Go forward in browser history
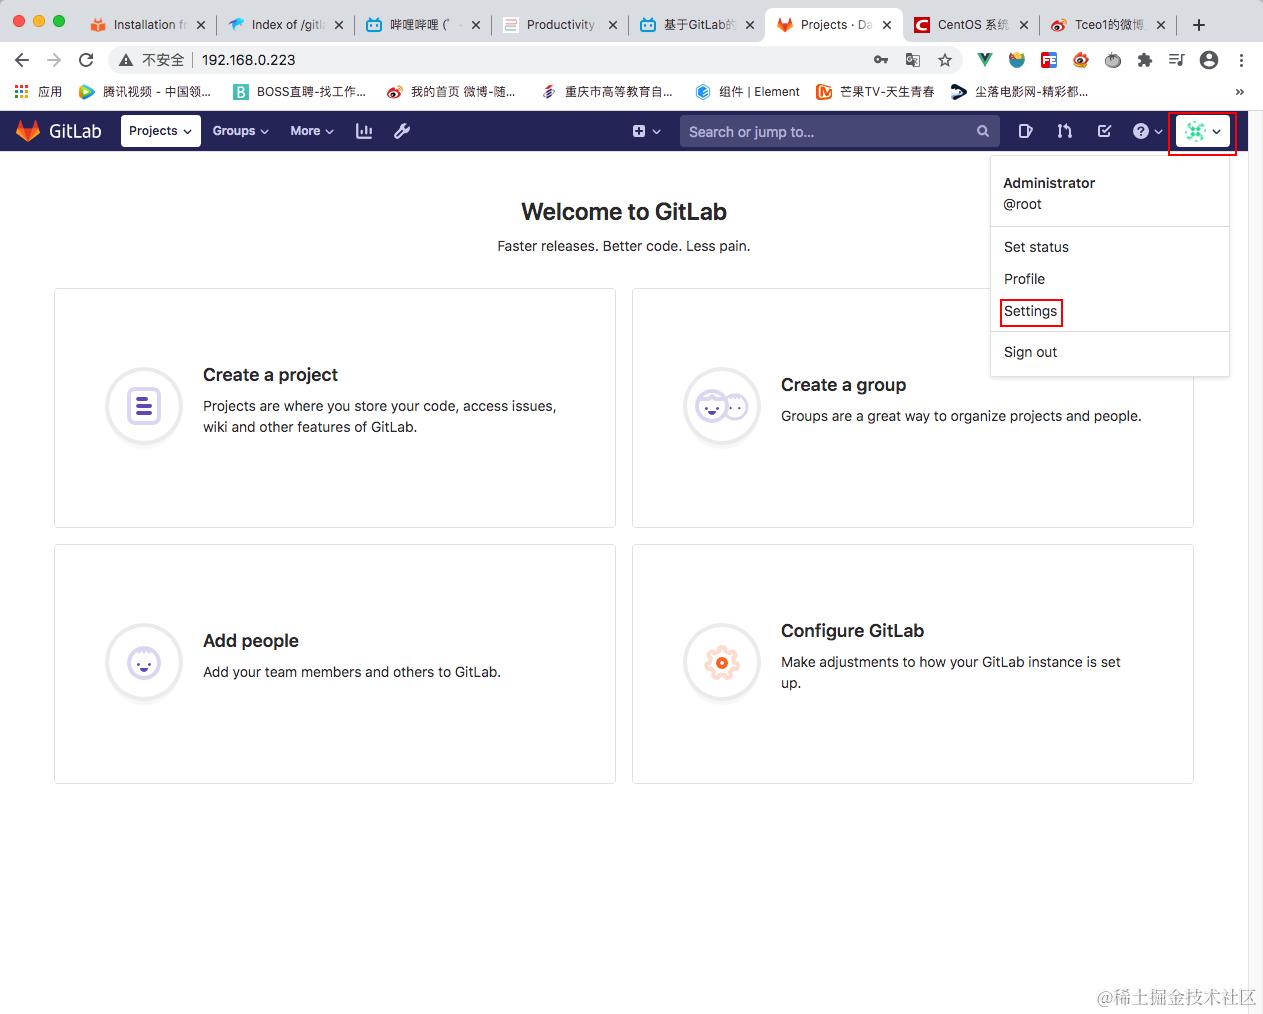The image size is (1263, 1014). click(54, 60)
